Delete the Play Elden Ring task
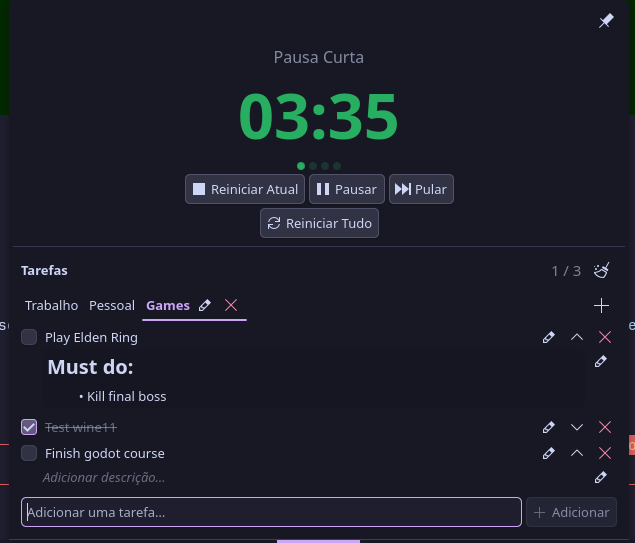 tap(604, 338)
